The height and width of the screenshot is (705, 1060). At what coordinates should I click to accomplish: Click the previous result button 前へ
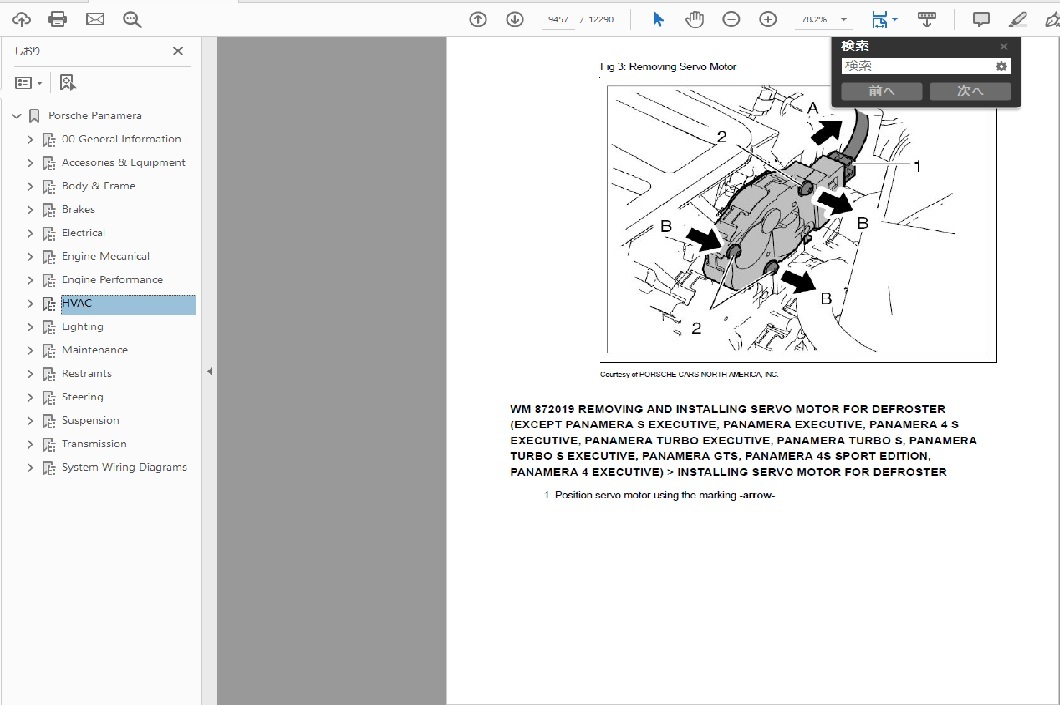(882, 91)
